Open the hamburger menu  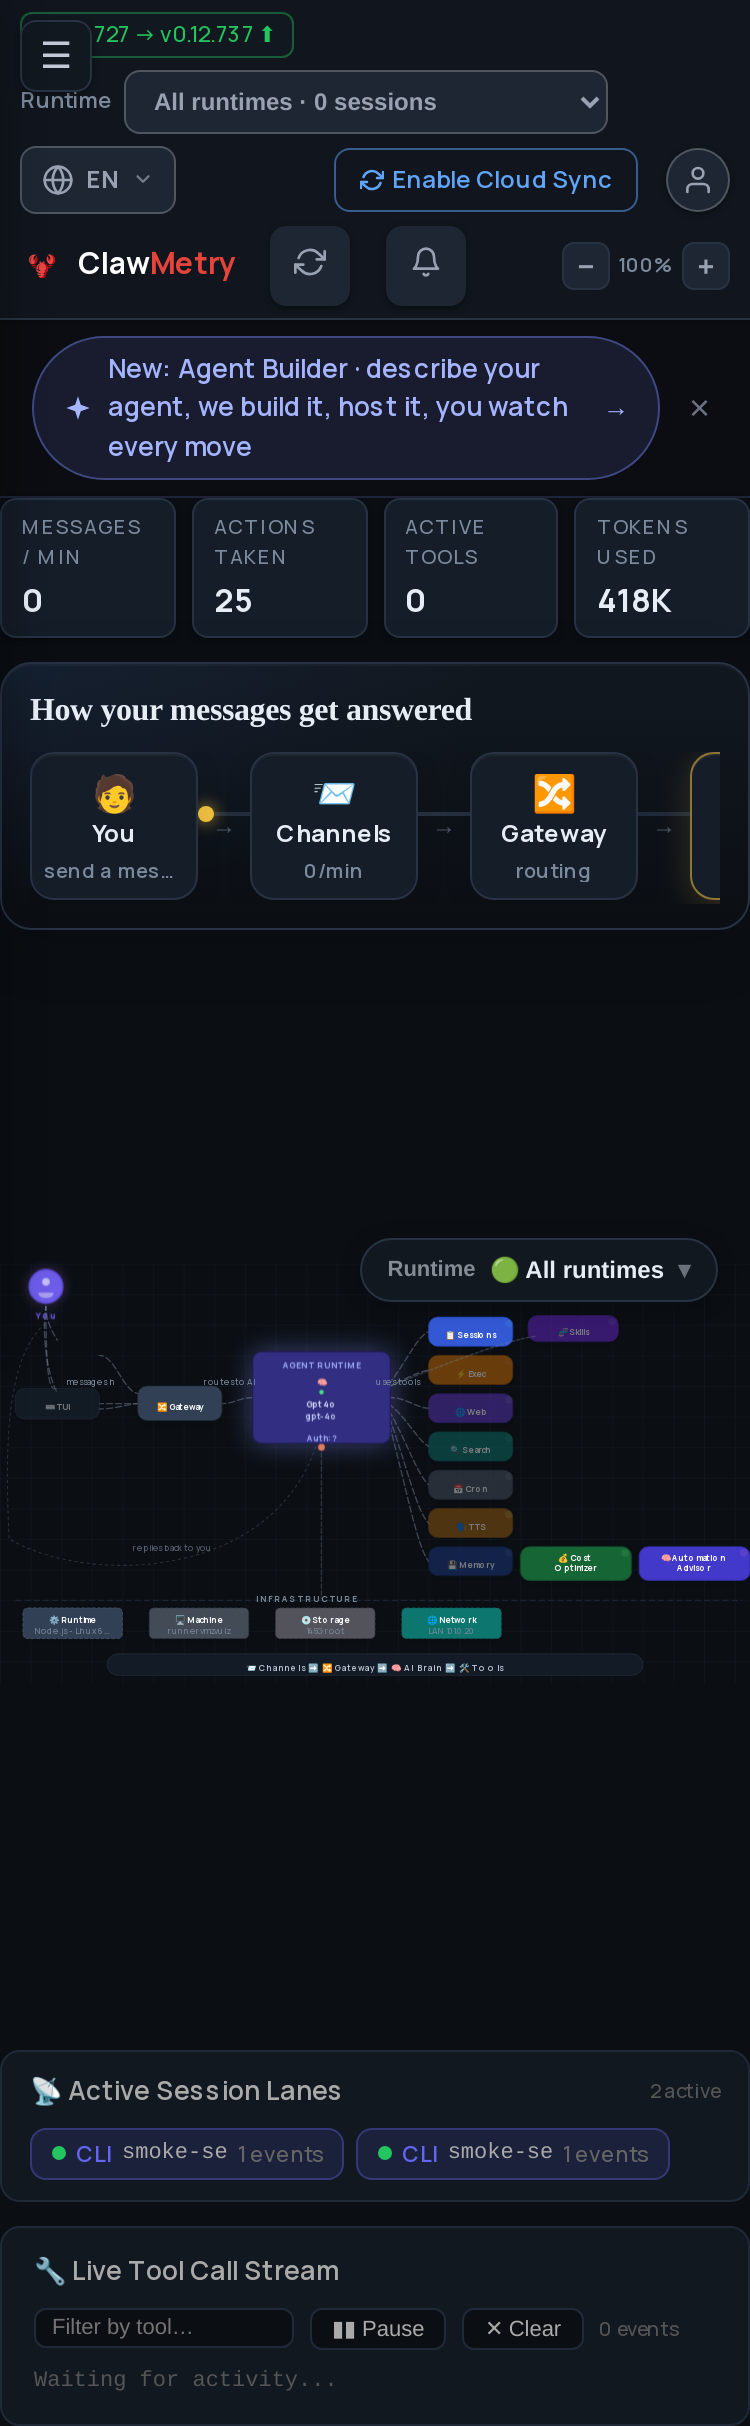[56, 55]
